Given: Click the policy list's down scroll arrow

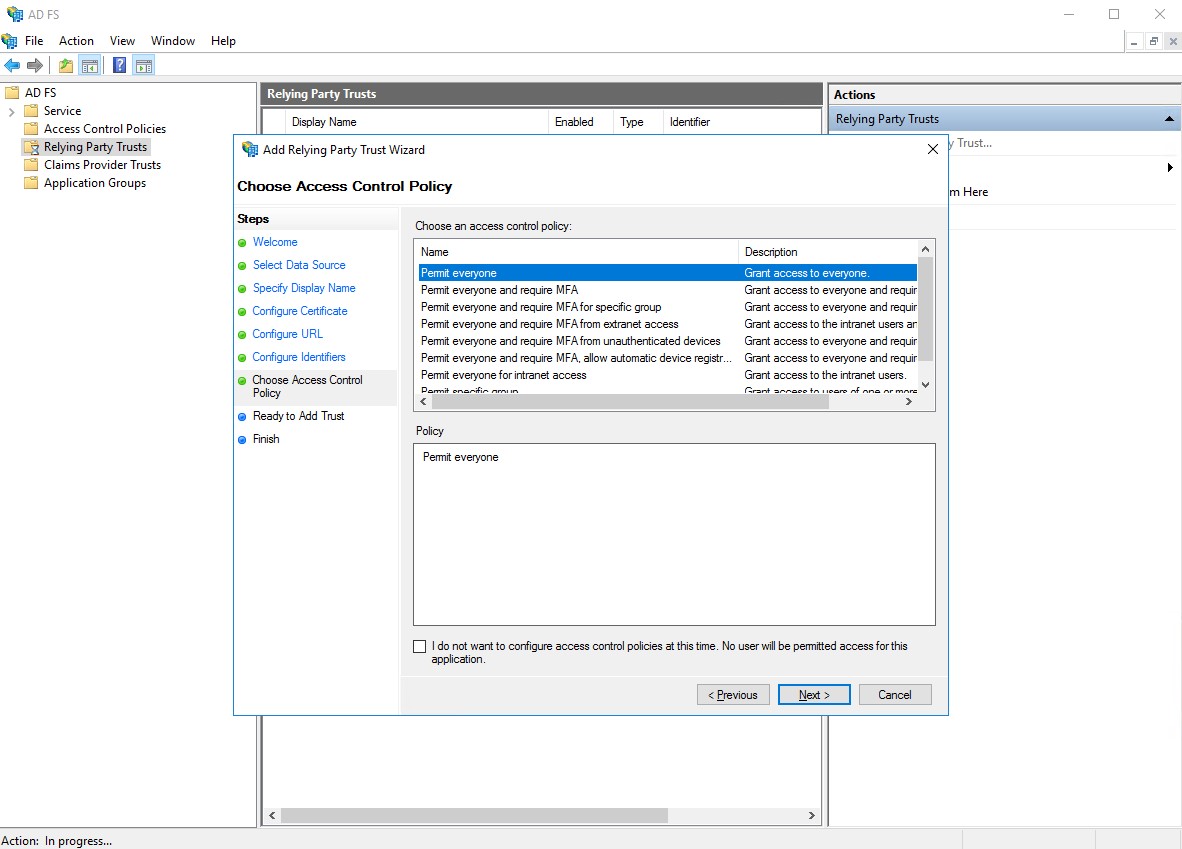Looking at the screenshot, I should (924, 385).
